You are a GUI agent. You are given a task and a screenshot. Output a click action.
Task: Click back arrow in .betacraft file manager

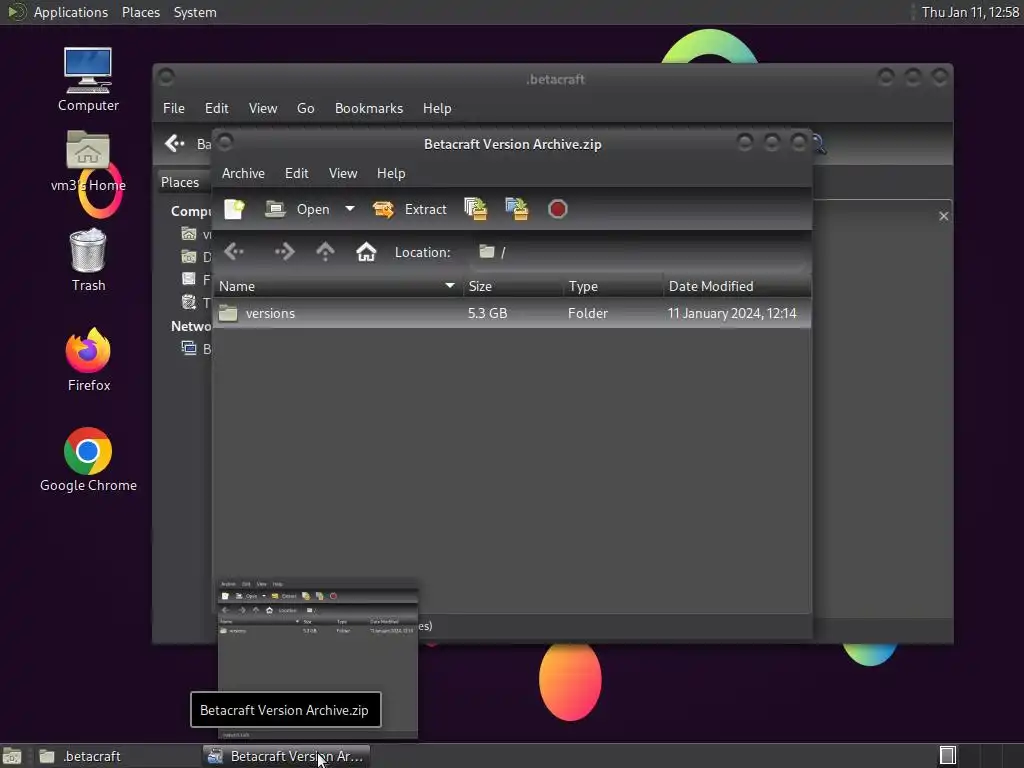pos(174,144)
